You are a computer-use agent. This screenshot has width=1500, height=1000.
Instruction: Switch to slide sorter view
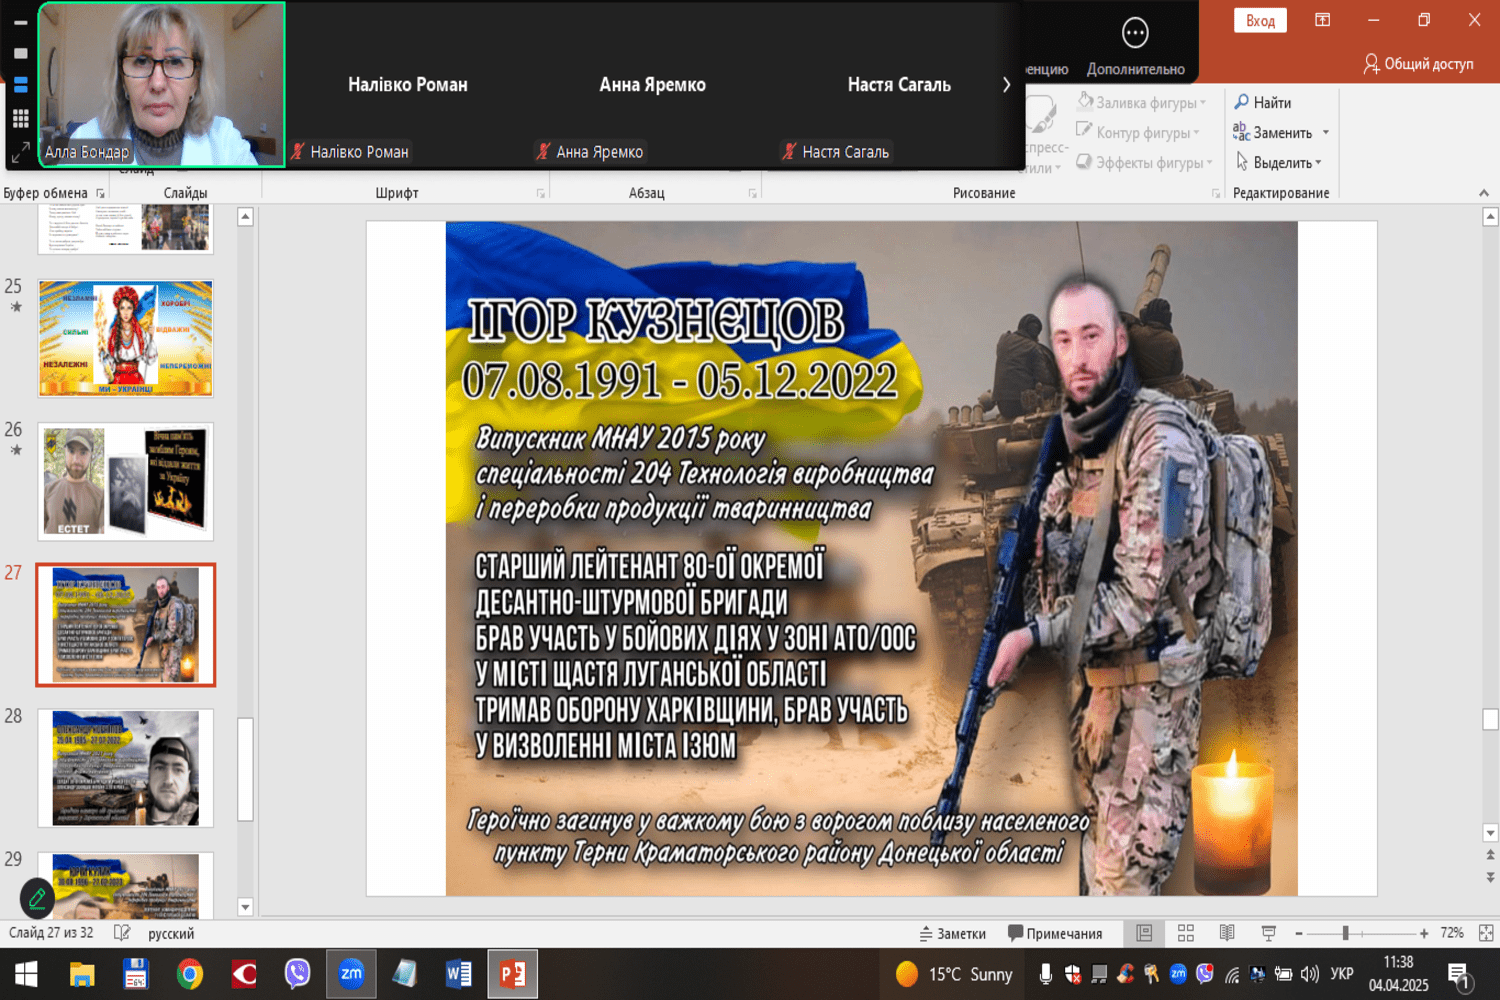tap(1186, 933)
